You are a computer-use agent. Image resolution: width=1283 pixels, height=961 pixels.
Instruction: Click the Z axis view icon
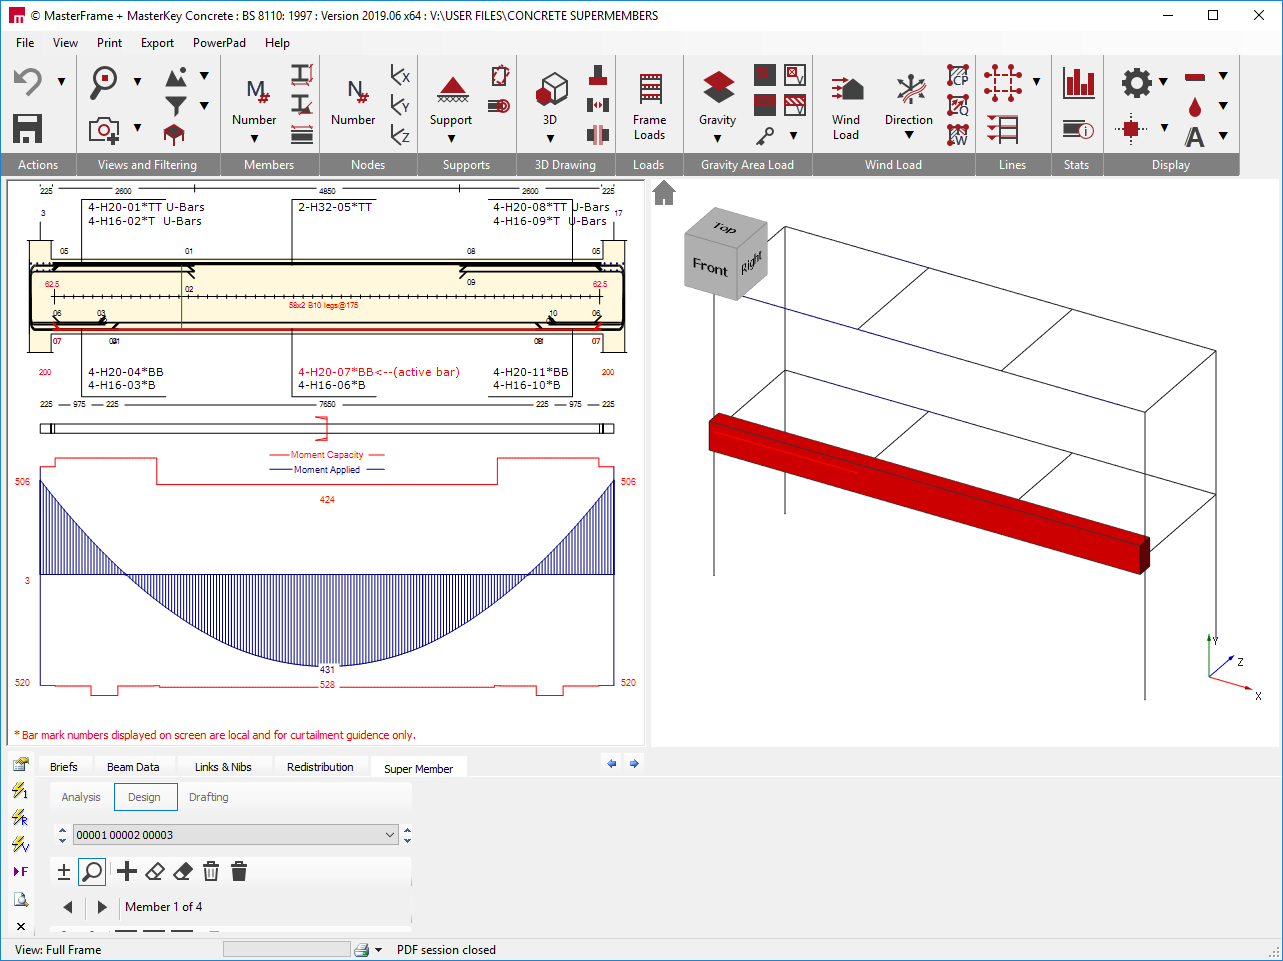(x=400, y=135)
